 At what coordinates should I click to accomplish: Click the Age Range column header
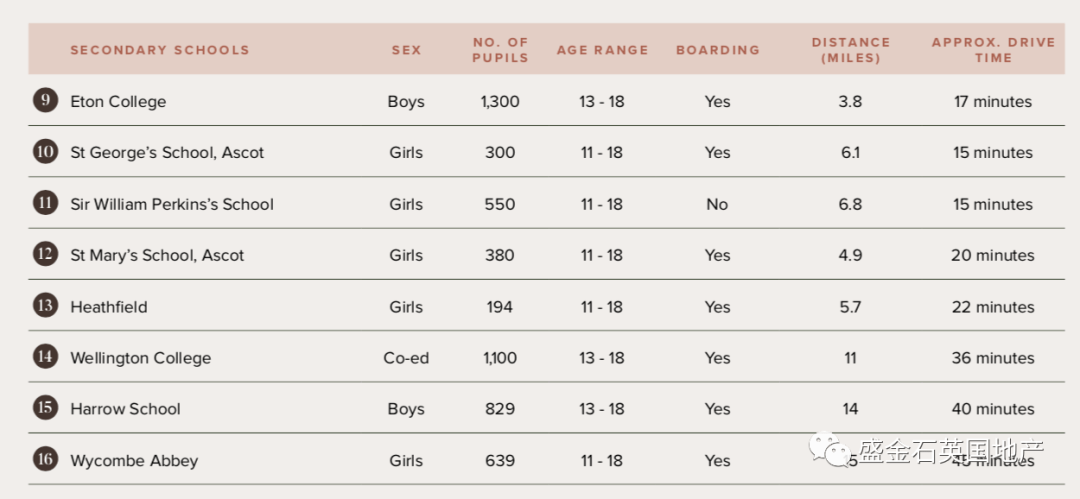[603, 50]
